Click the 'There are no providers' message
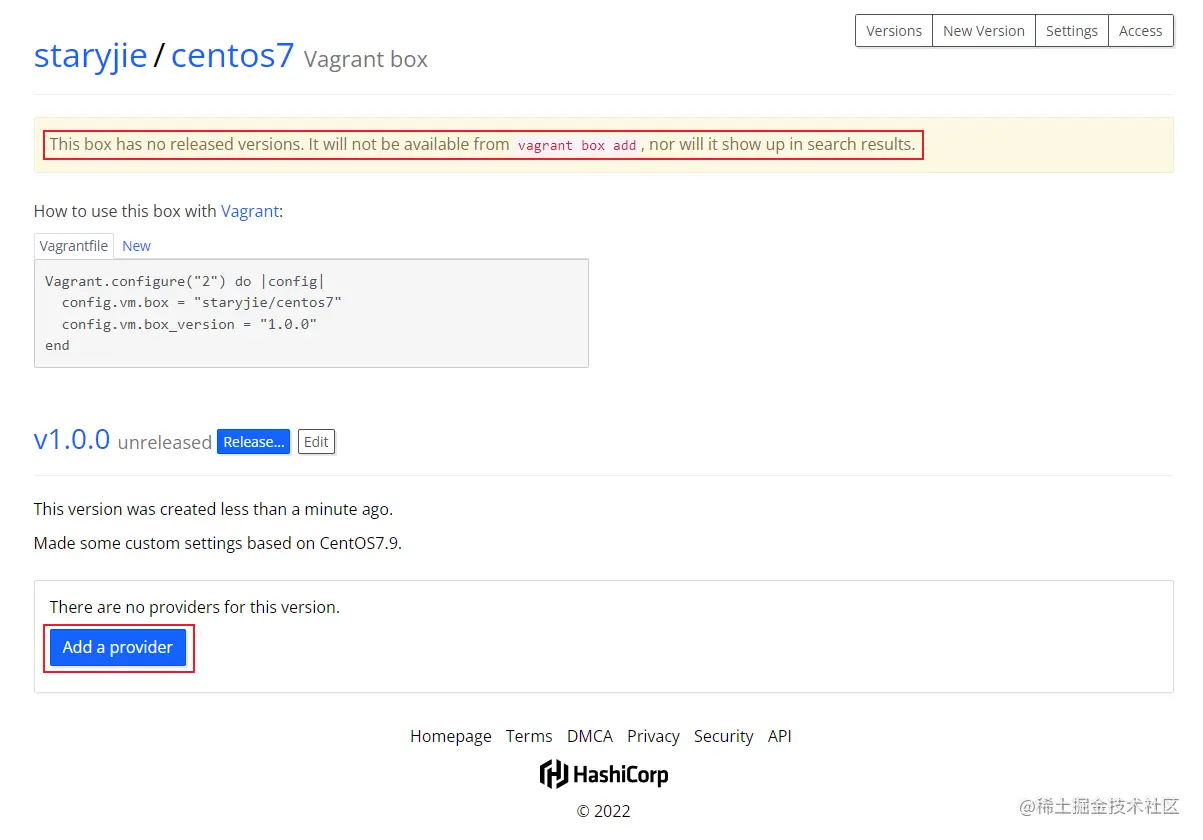Viewport: 1203px width, 840px height. (195, 607)
